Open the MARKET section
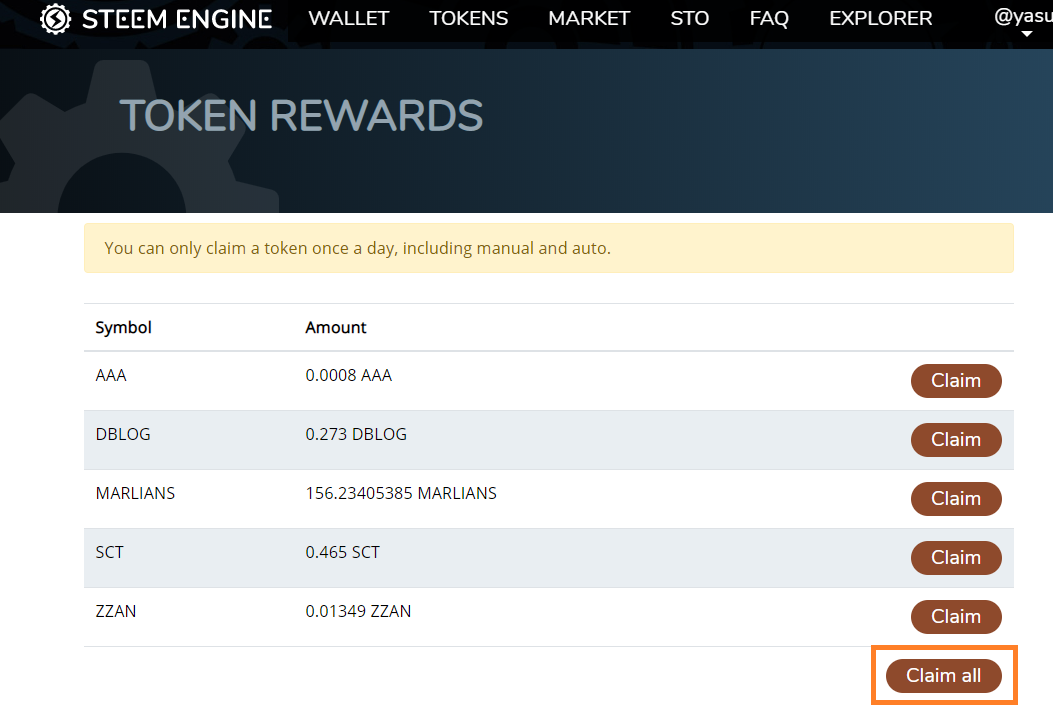Image resolution: width=1053 pixels, height=706 pixels. [x=589, y=19]
